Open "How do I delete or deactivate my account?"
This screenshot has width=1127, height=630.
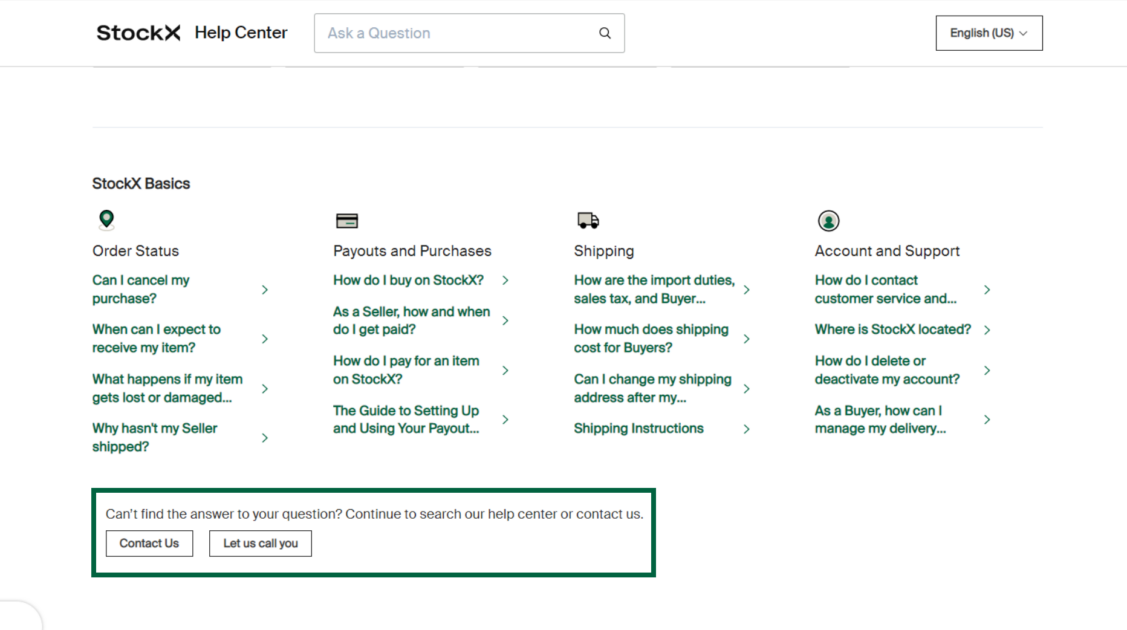[887, 370]
